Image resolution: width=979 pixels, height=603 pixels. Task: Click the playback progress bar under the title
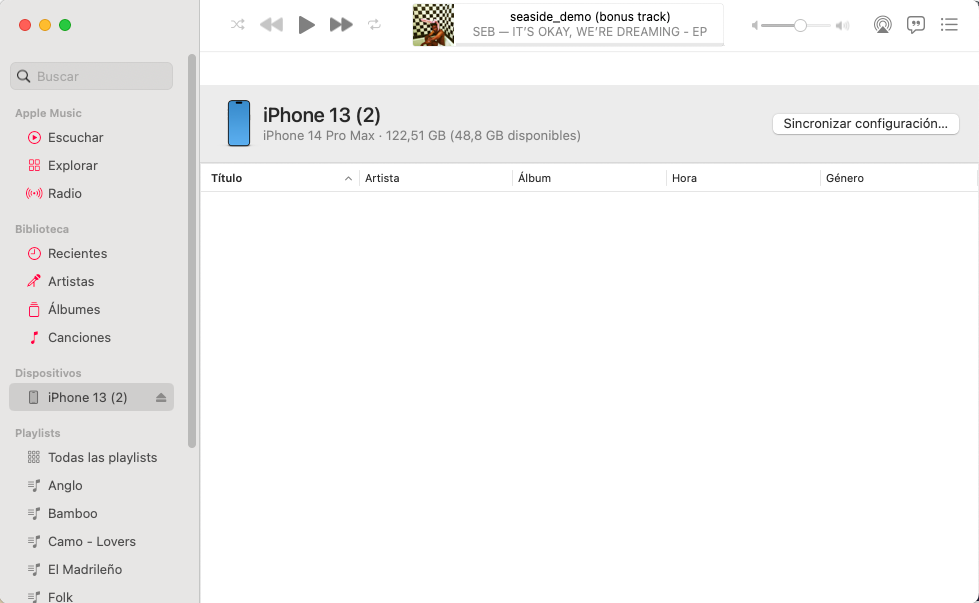590,44
